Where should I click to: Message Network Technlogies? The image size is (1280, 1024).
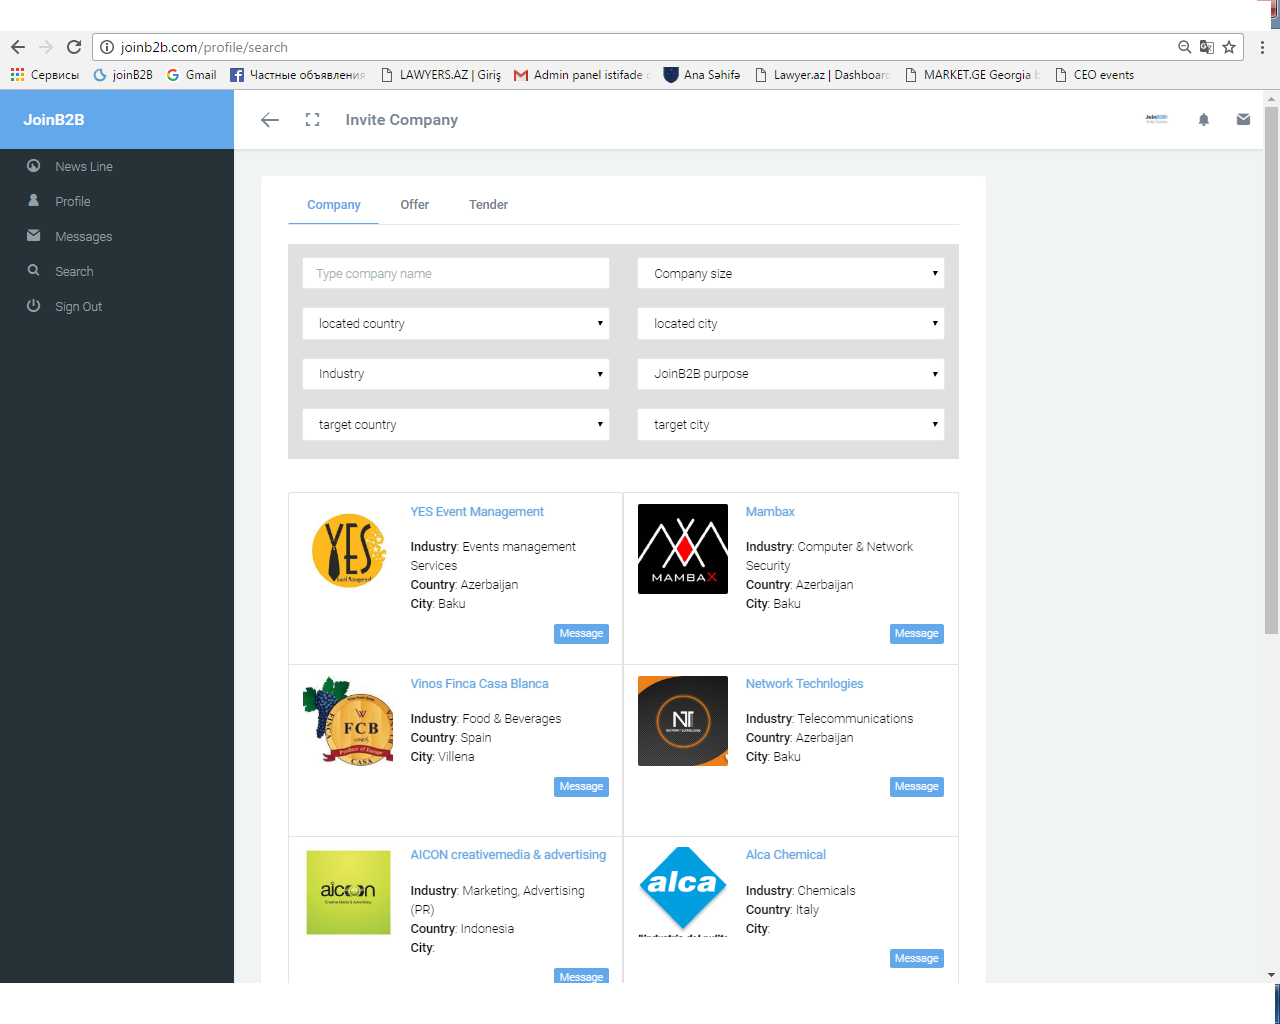click(917, 787)
